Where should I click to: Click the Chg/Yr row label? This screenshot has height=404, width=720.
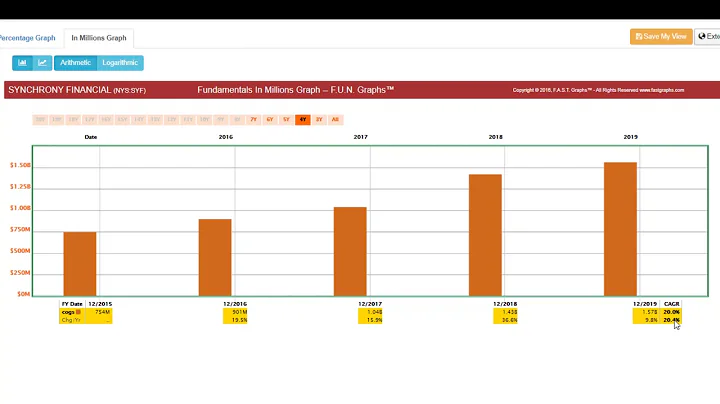pyautogui.click(x=71, y=320)
